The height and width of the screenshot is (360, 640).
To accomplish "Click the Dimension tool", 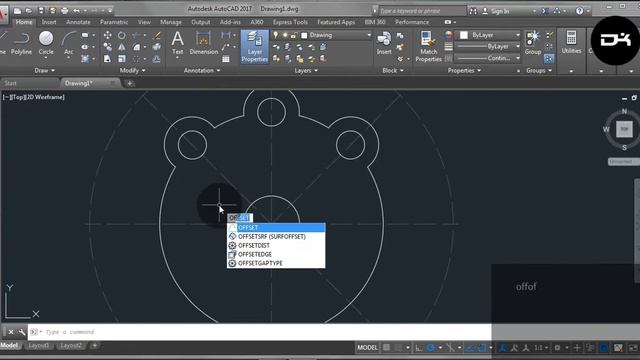I will coord(203,43).
